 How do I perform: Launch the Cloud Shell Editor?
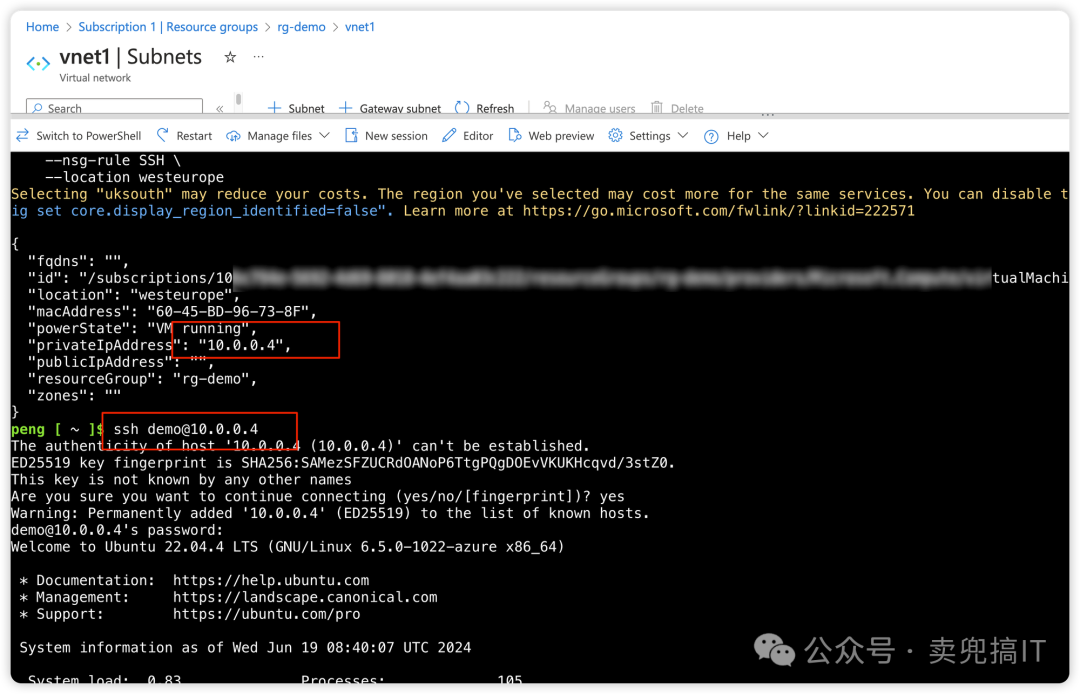pos(468,136)
